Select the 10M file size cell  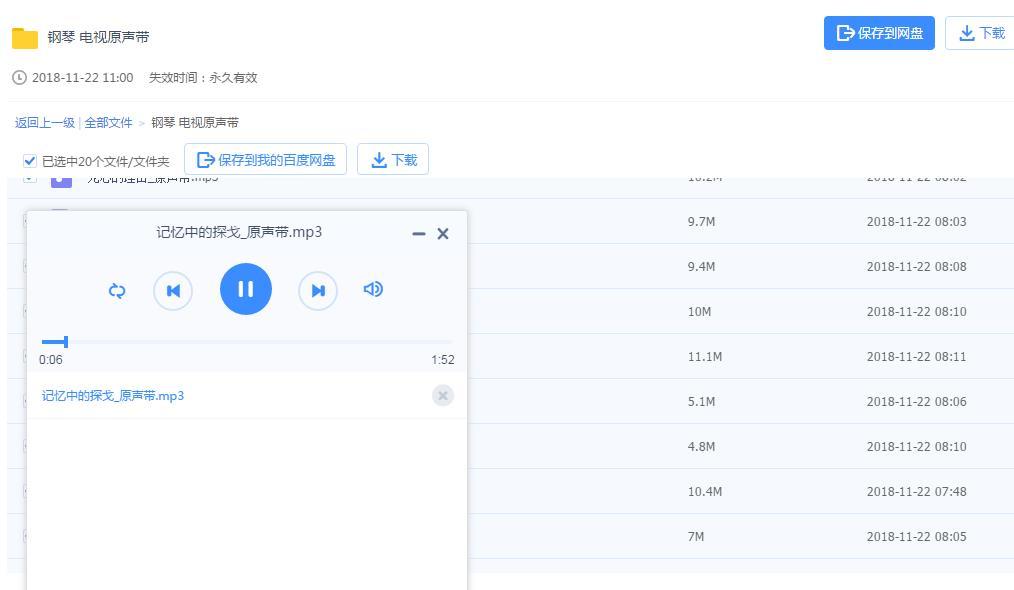click(699, 311)
